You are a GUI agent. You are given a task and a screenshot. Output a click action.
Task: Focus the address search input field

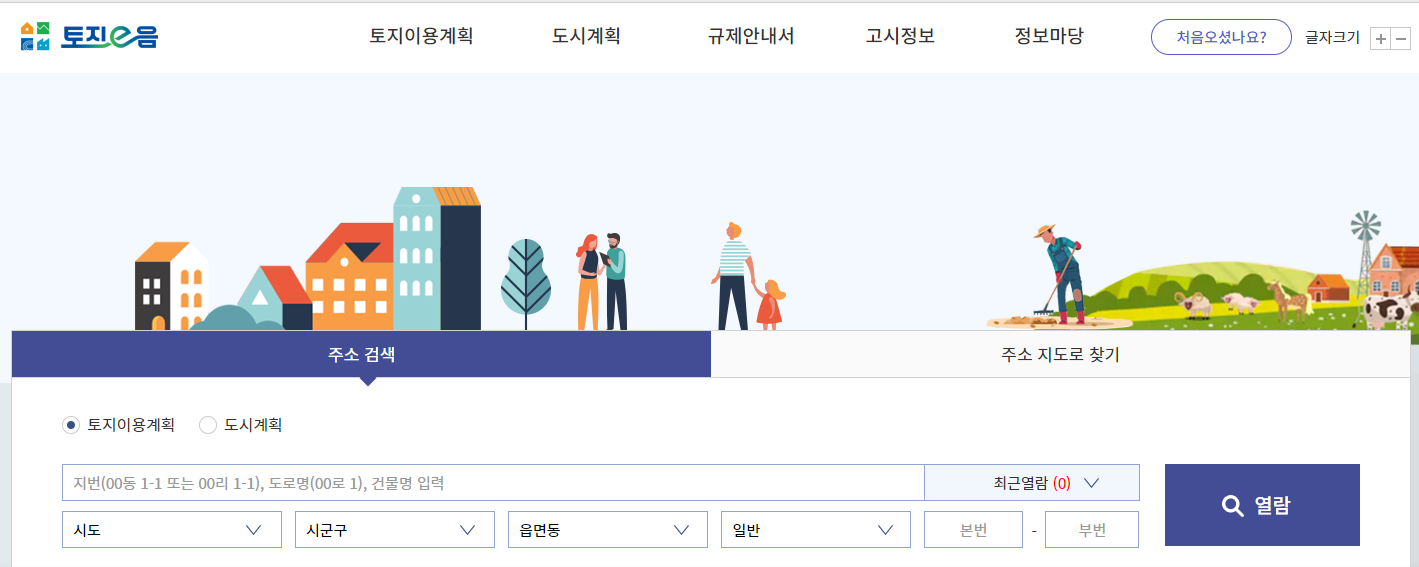coord(493,483)
